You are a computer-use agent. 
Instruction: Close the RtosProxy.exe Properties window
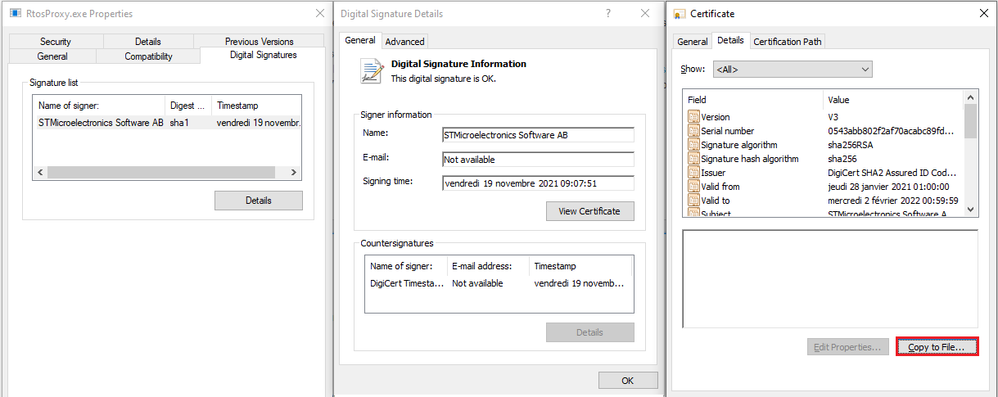[320, 13]
